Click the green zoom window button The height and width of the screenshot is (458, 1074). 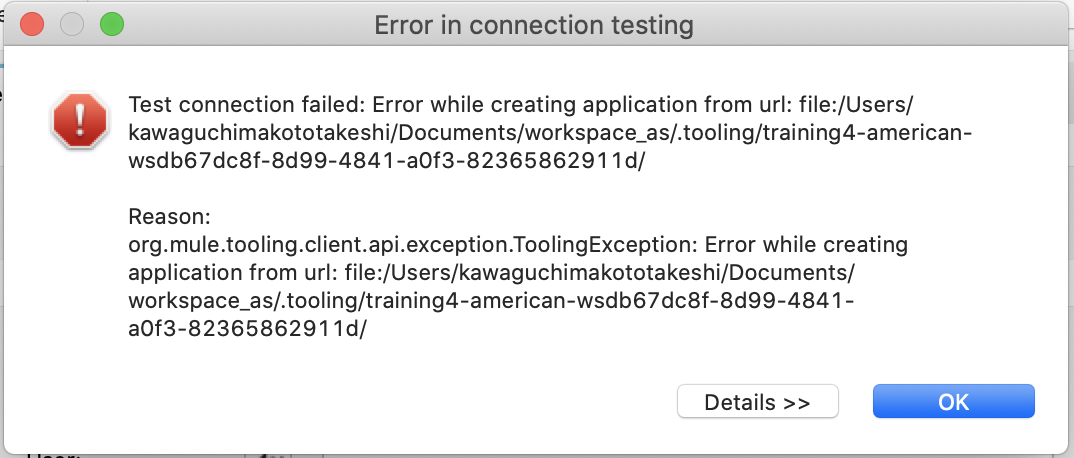[x=112, y=25]
